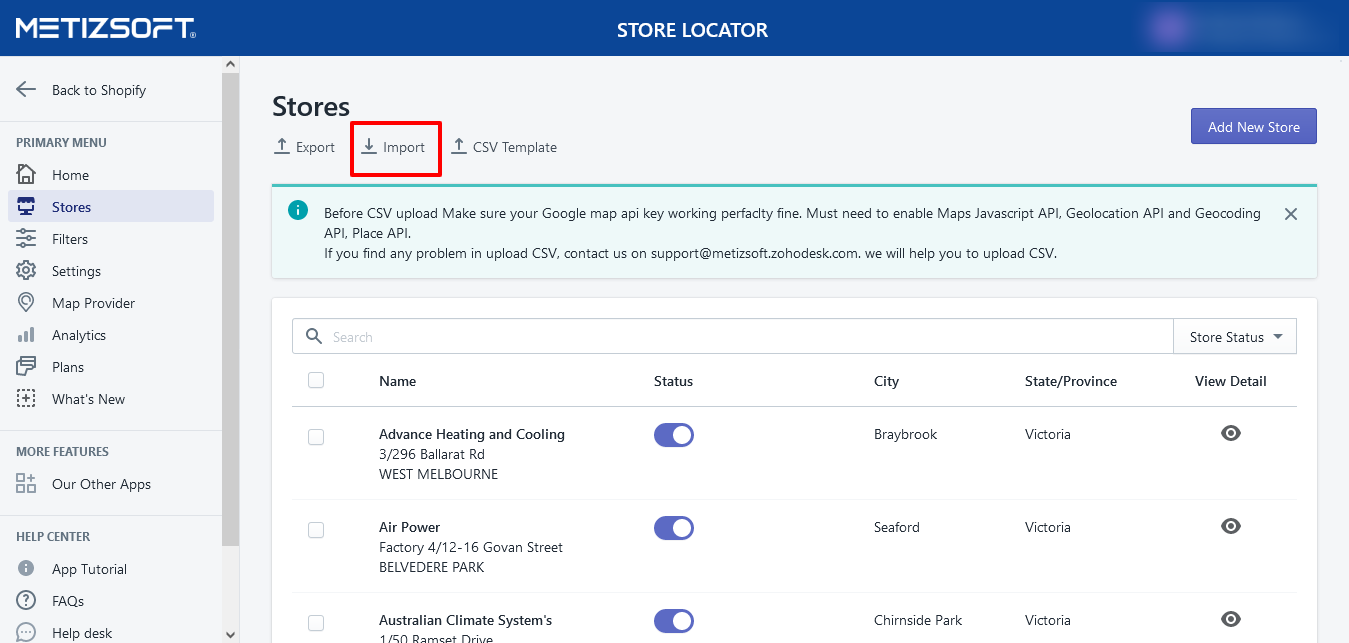1349x643 pixels.
Task: Open the Plans menu item
Action: [68, 367]
